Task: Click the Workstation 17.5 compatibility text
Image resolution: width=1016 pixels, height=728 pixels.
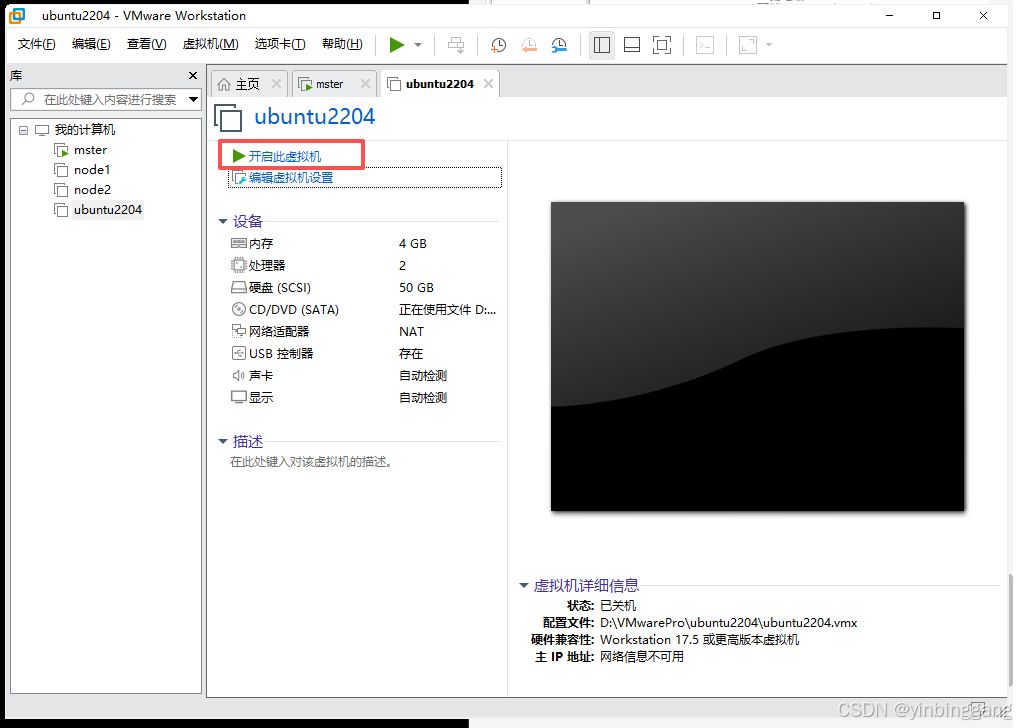Action: click(699, 639)
